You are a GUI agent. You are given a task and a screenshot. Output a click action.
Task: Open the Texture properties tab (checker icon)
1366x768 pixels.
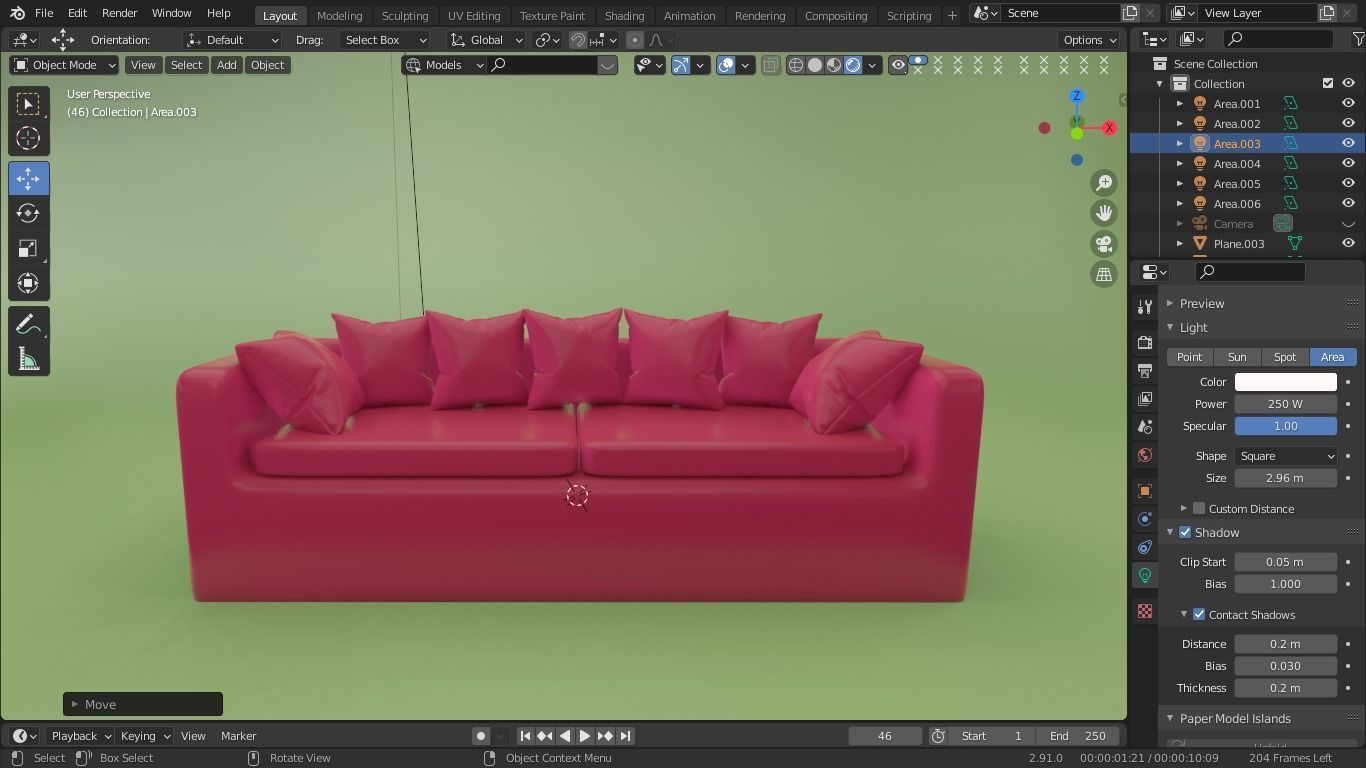[1145, 611]
